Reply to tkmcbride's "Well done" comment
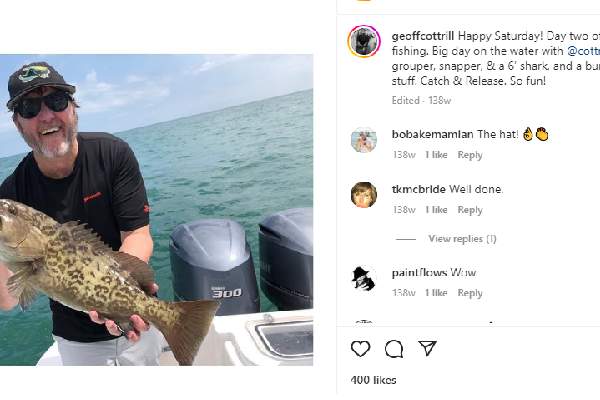Screen dimensions: 600x400 [x=470, y=210]
